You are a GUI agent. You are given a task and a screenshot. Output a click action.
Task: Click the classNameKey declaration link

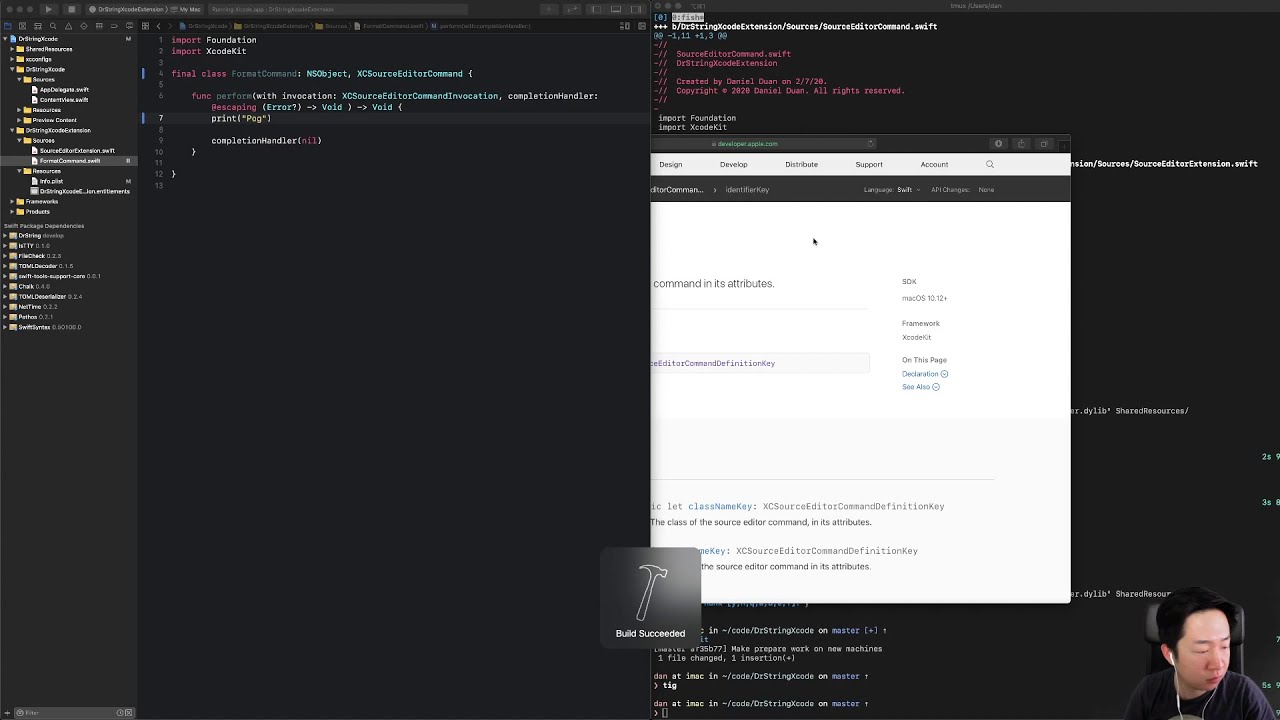720,507
